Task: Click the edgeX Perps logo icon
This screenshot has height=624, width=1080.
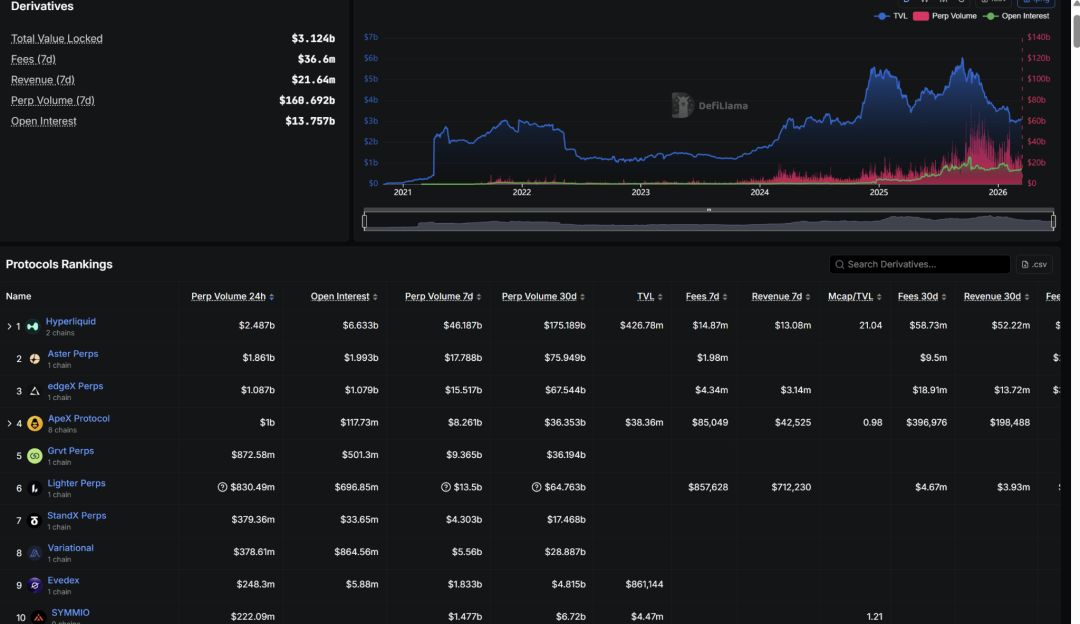Action: point(34,391)
